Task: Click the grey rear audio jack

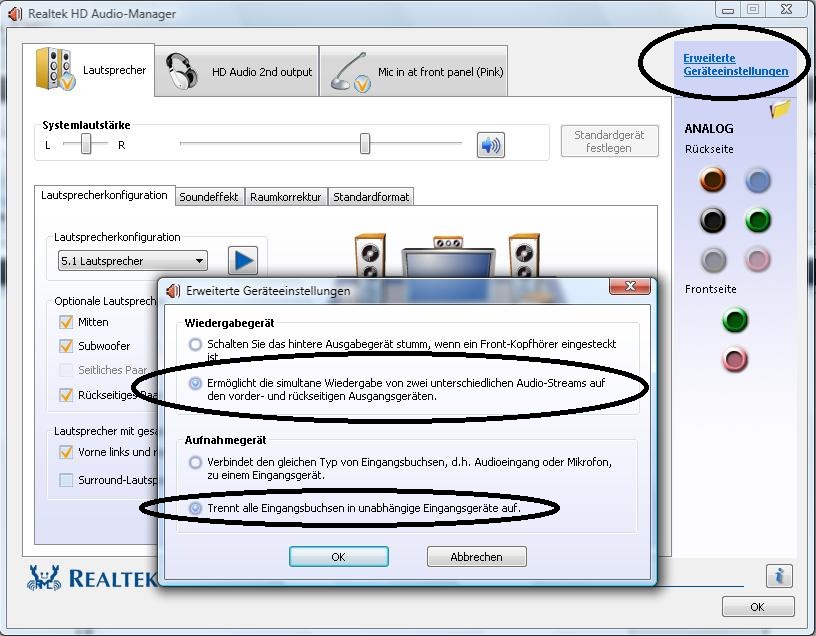Action: point(713,260)
